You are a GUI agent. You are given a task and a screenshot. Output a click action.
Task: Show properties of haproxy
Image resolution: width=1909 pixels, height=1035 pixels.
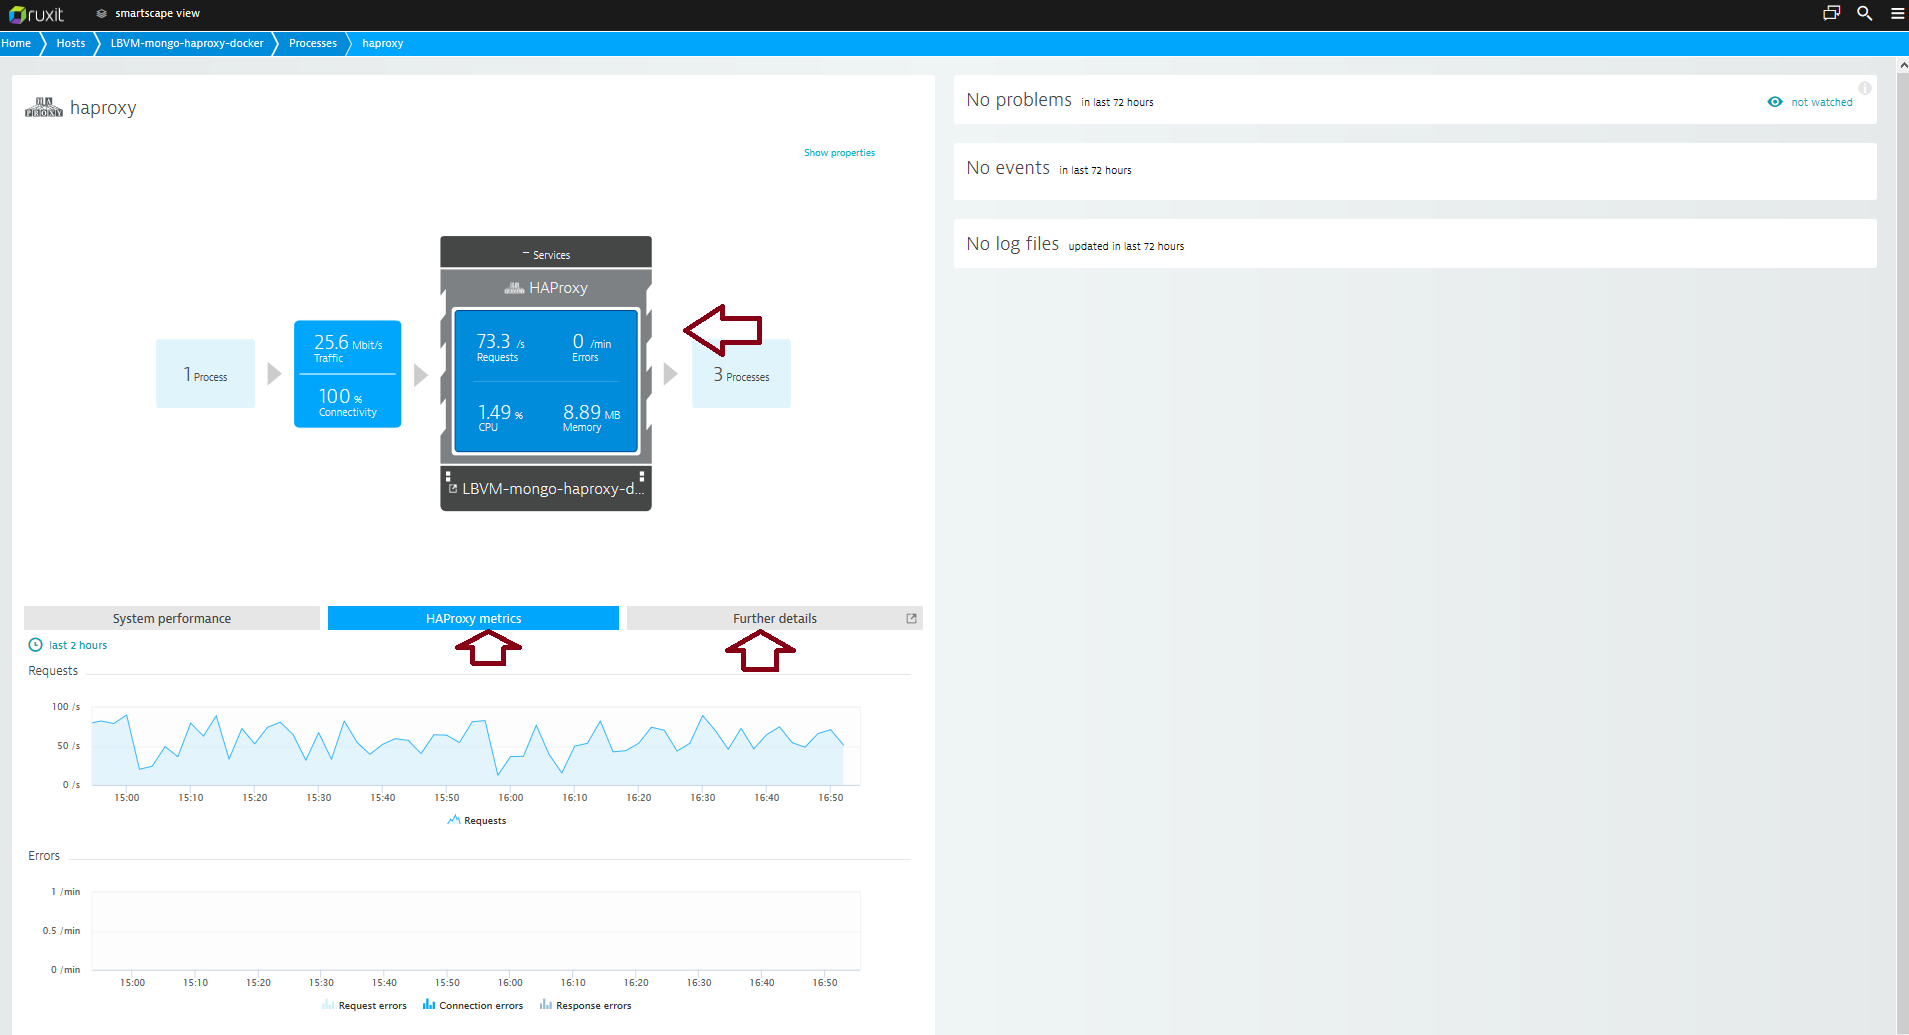pyautogui.click(x=840, y=153)
